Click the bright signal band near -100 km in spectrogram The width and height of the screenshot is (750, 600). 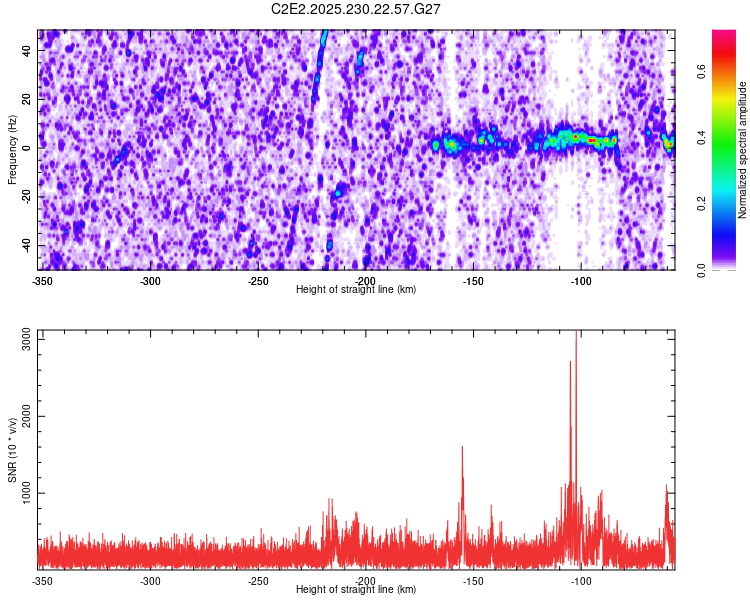click(x=576, y=140)
